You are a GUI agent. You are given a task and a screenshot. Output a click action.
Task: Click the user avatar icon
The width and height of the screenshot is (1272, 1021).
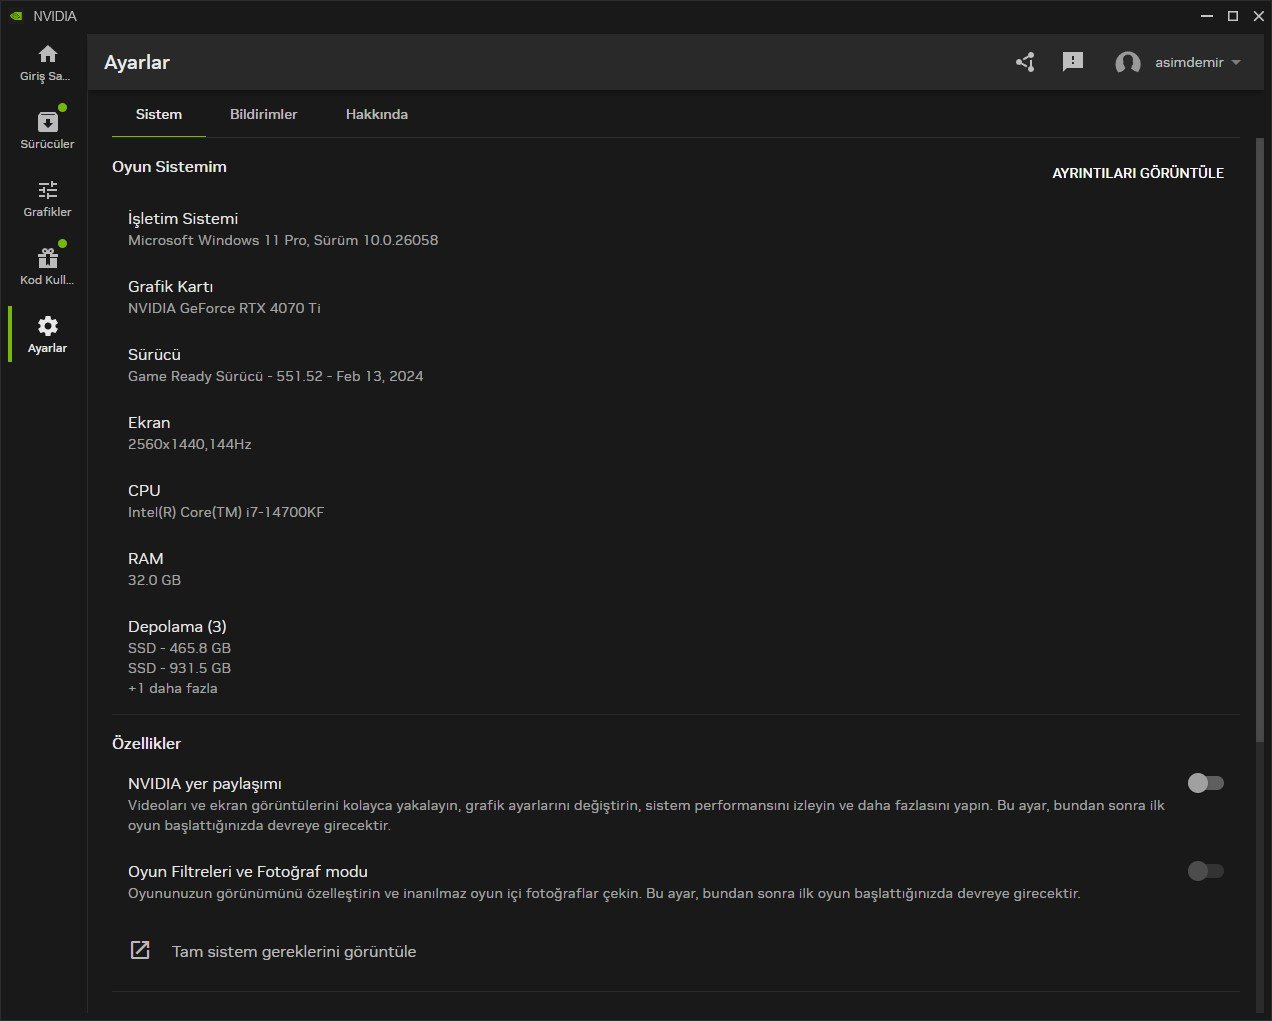[1128, 63]
